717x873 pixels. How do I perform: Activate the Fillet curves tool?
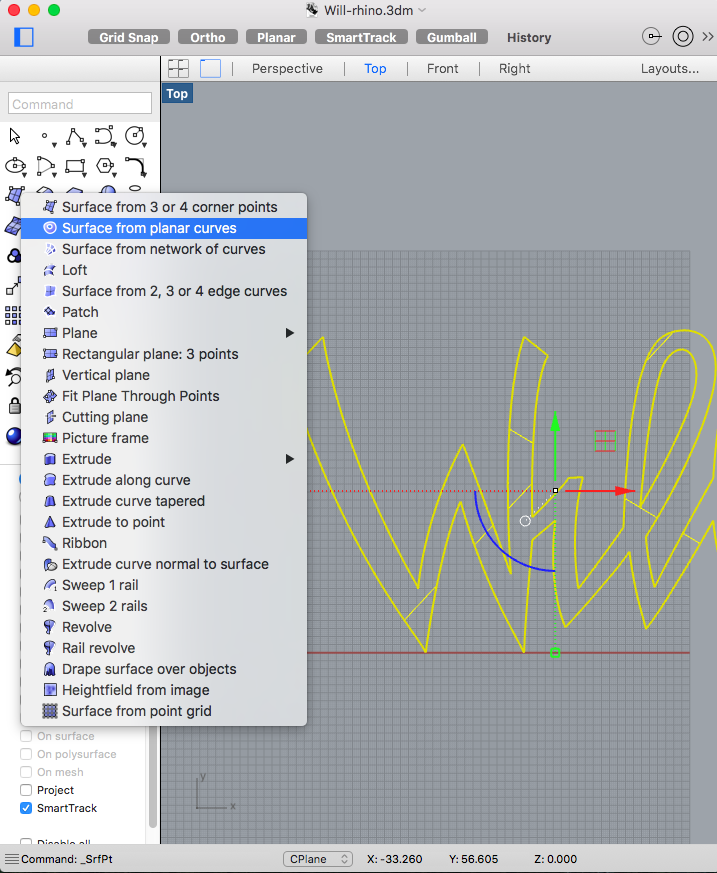(x=135, y=166)
